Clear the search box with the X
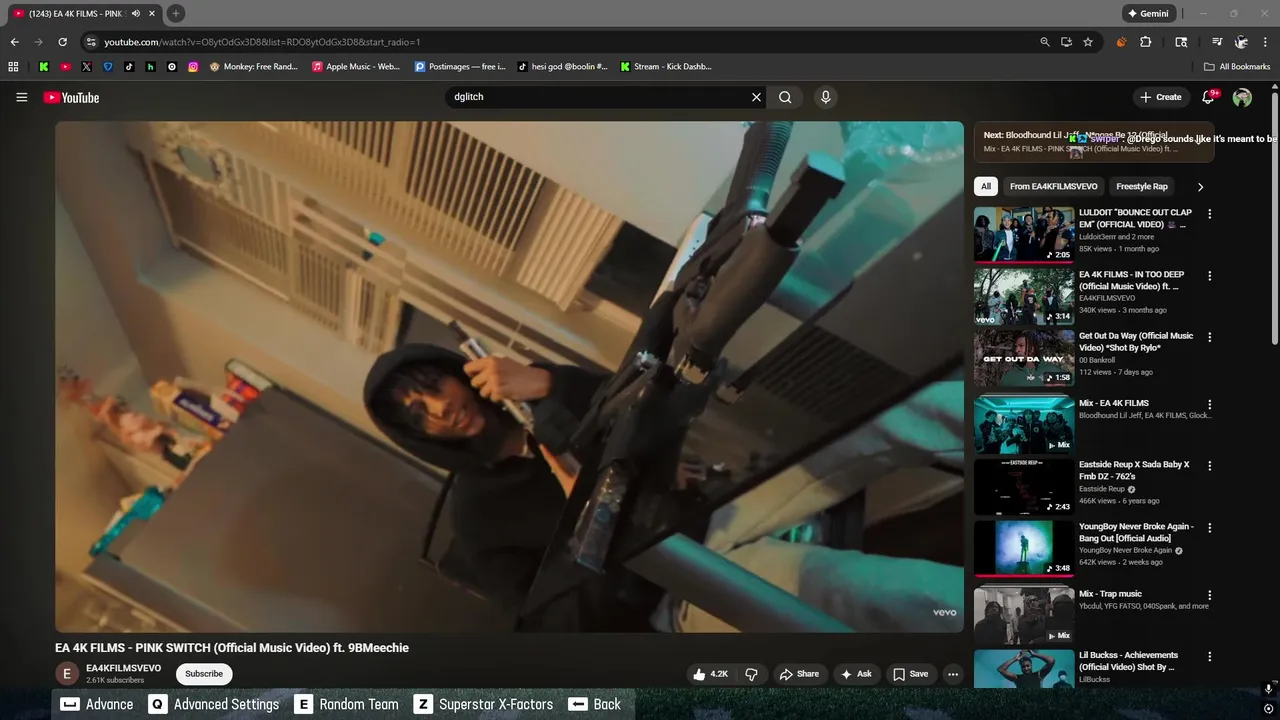The width and height of the screenshot is (1280, 720). click(x=756, y=97)
